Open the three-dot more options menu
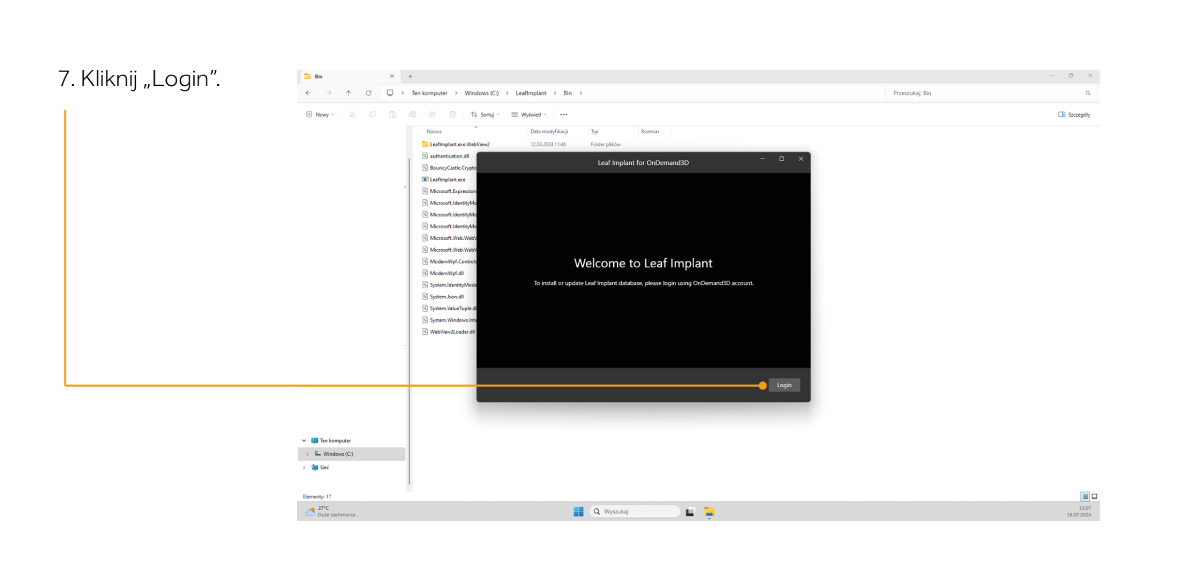Viewport: 1200px width, 585px height. (563, 114)
